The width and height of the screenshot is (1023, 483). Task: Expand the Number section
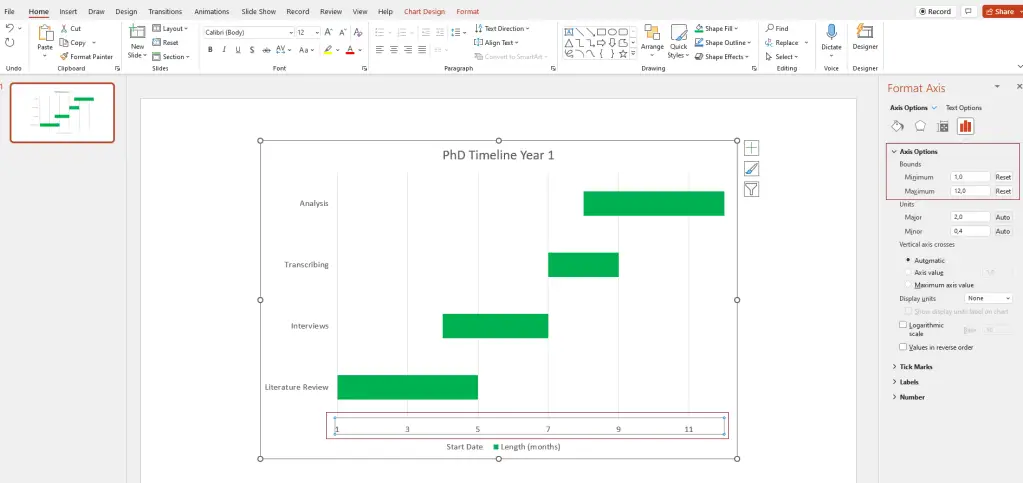[894, 397]
